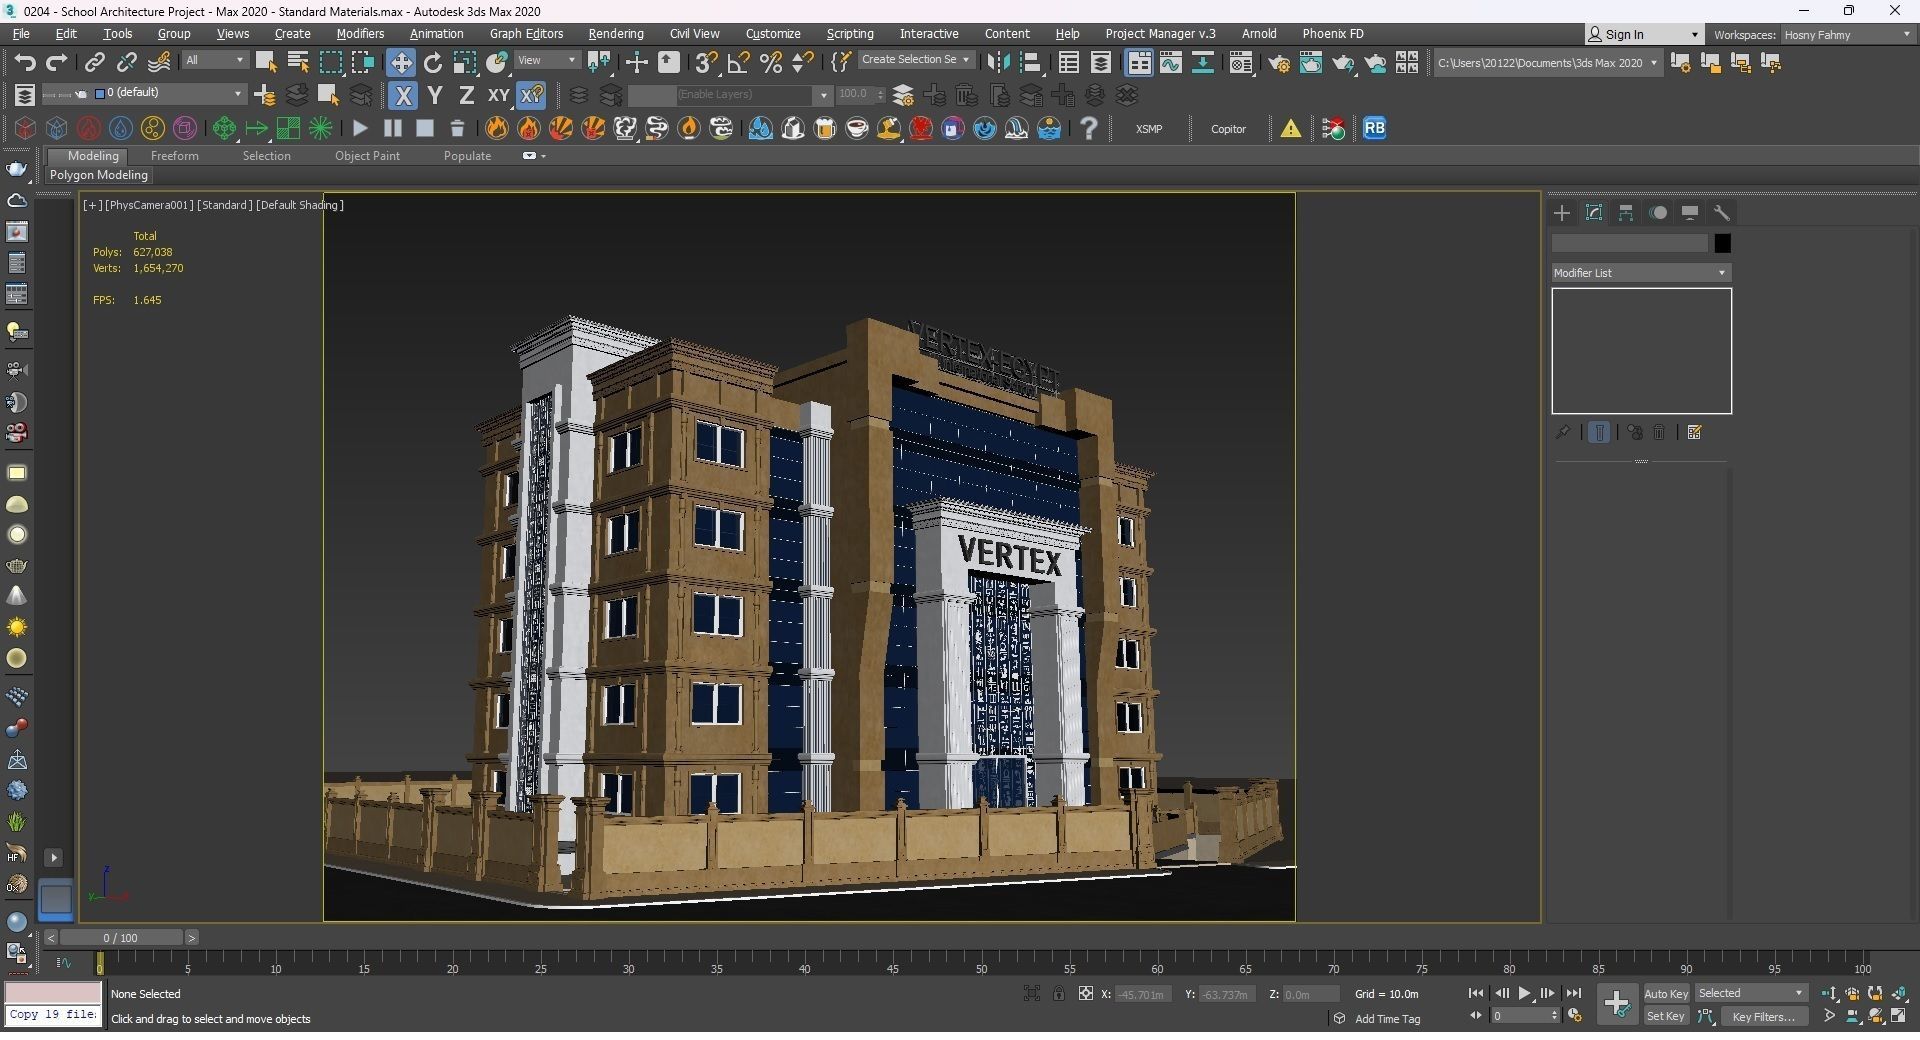
Task: Click the Undo arrow icon
Action: coord(24,62)
